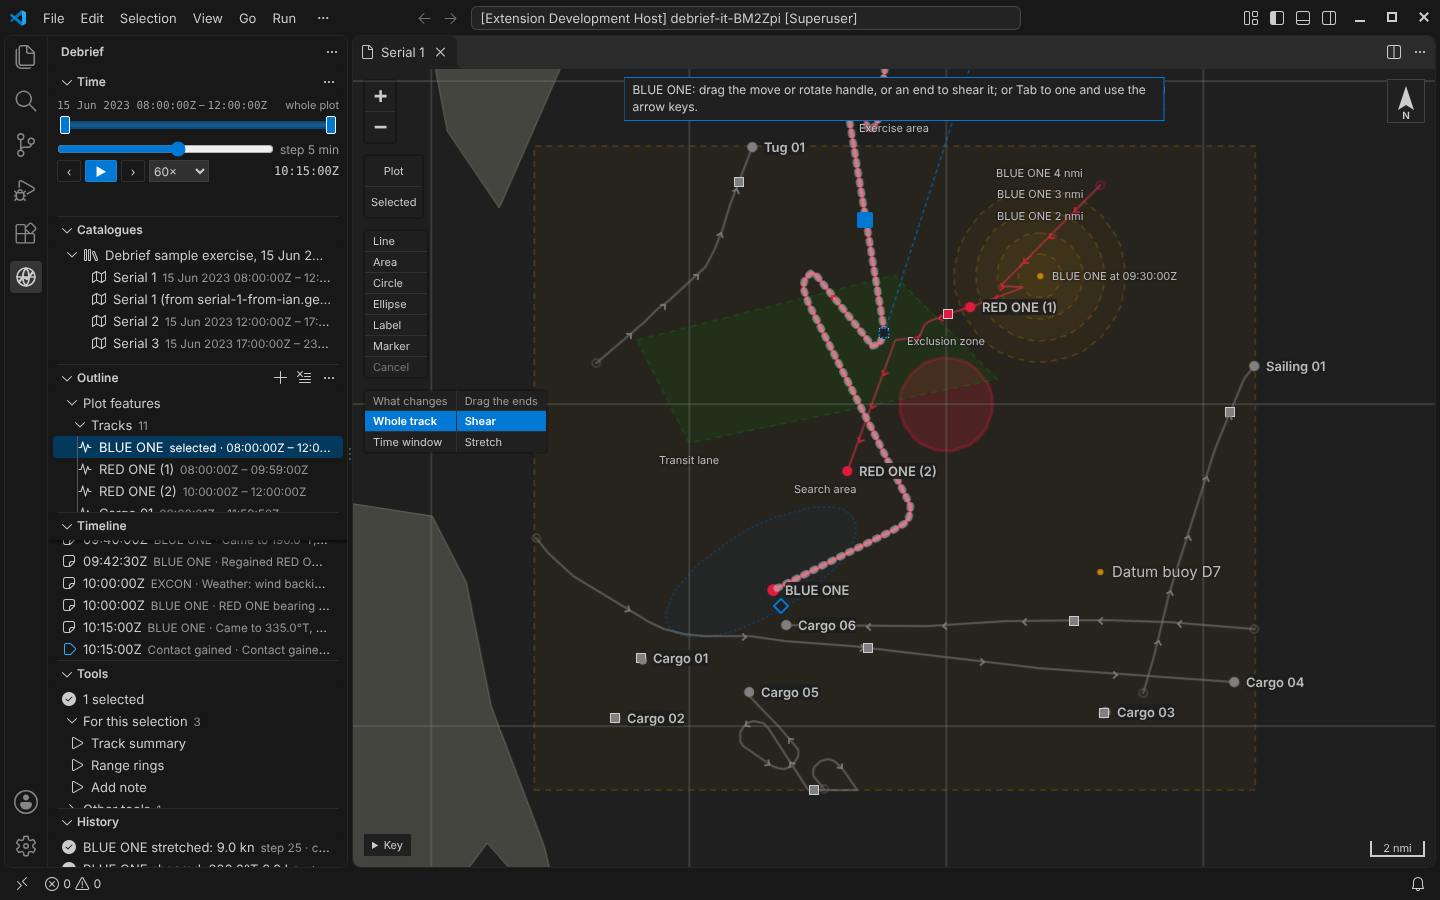Open the View menu
This screenshot has height=900, width=1440.
tap(208, 18)
